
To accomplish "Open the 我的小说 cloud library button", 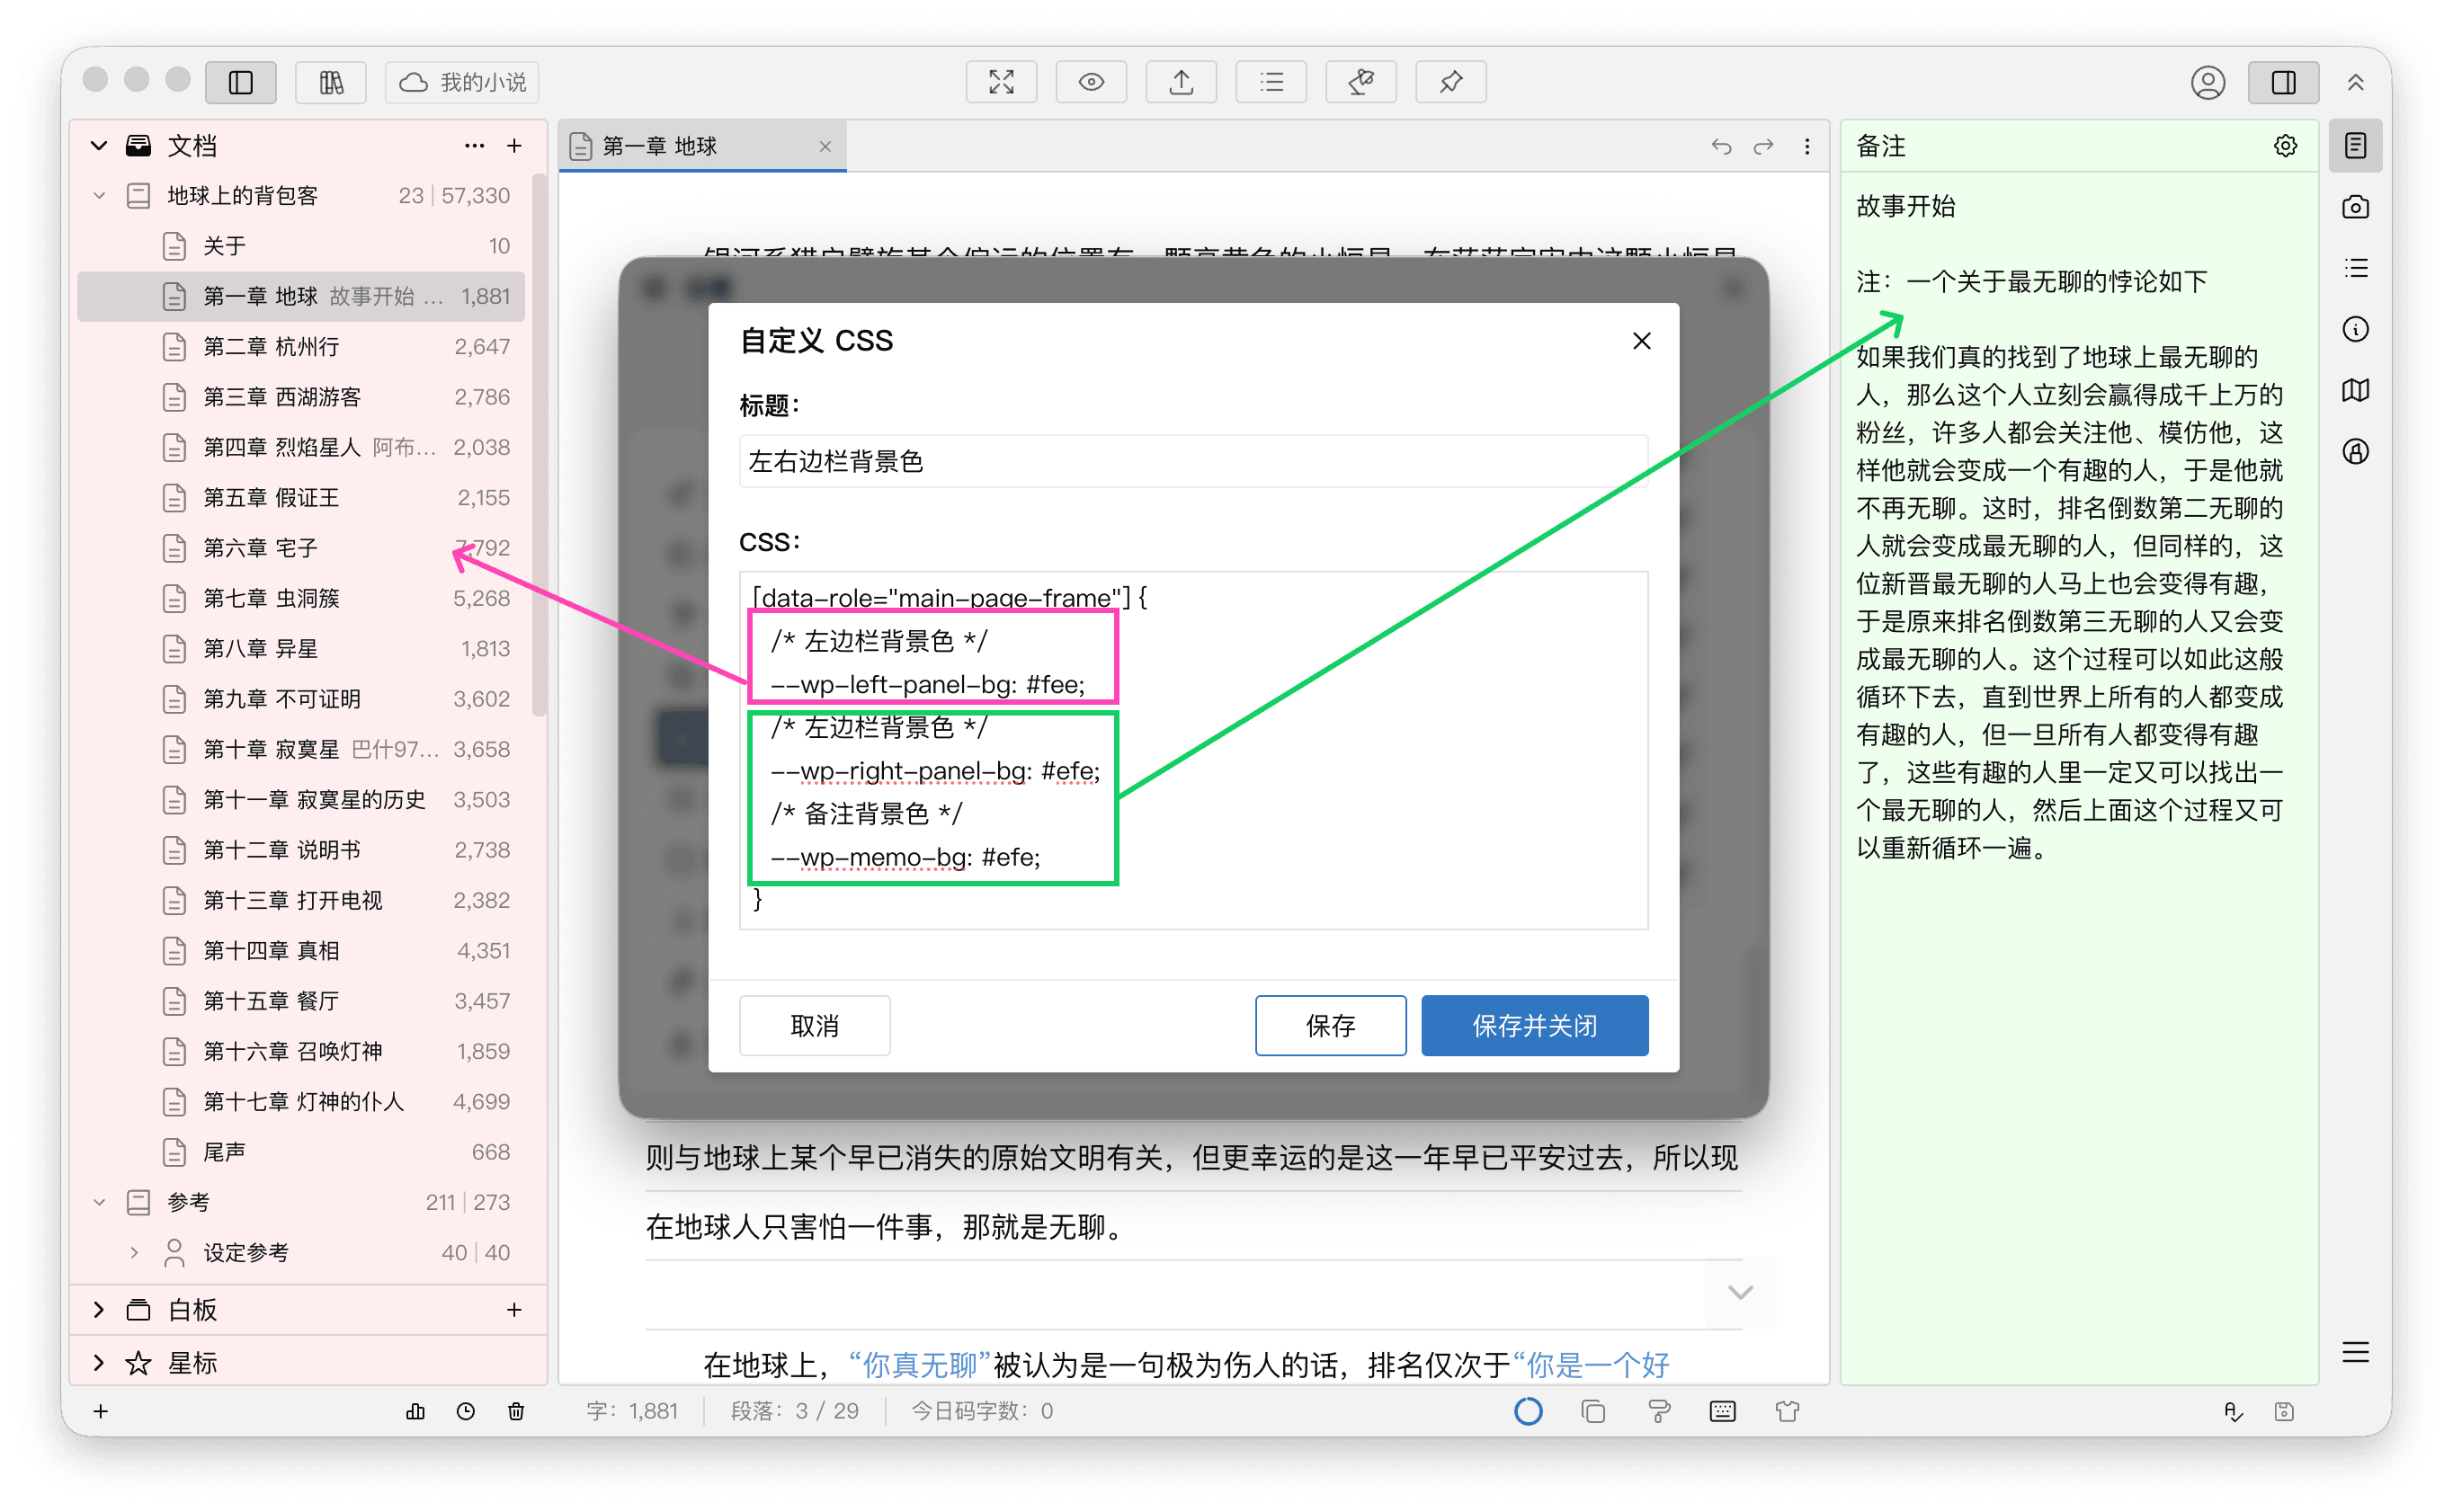I will pos(462,82).
